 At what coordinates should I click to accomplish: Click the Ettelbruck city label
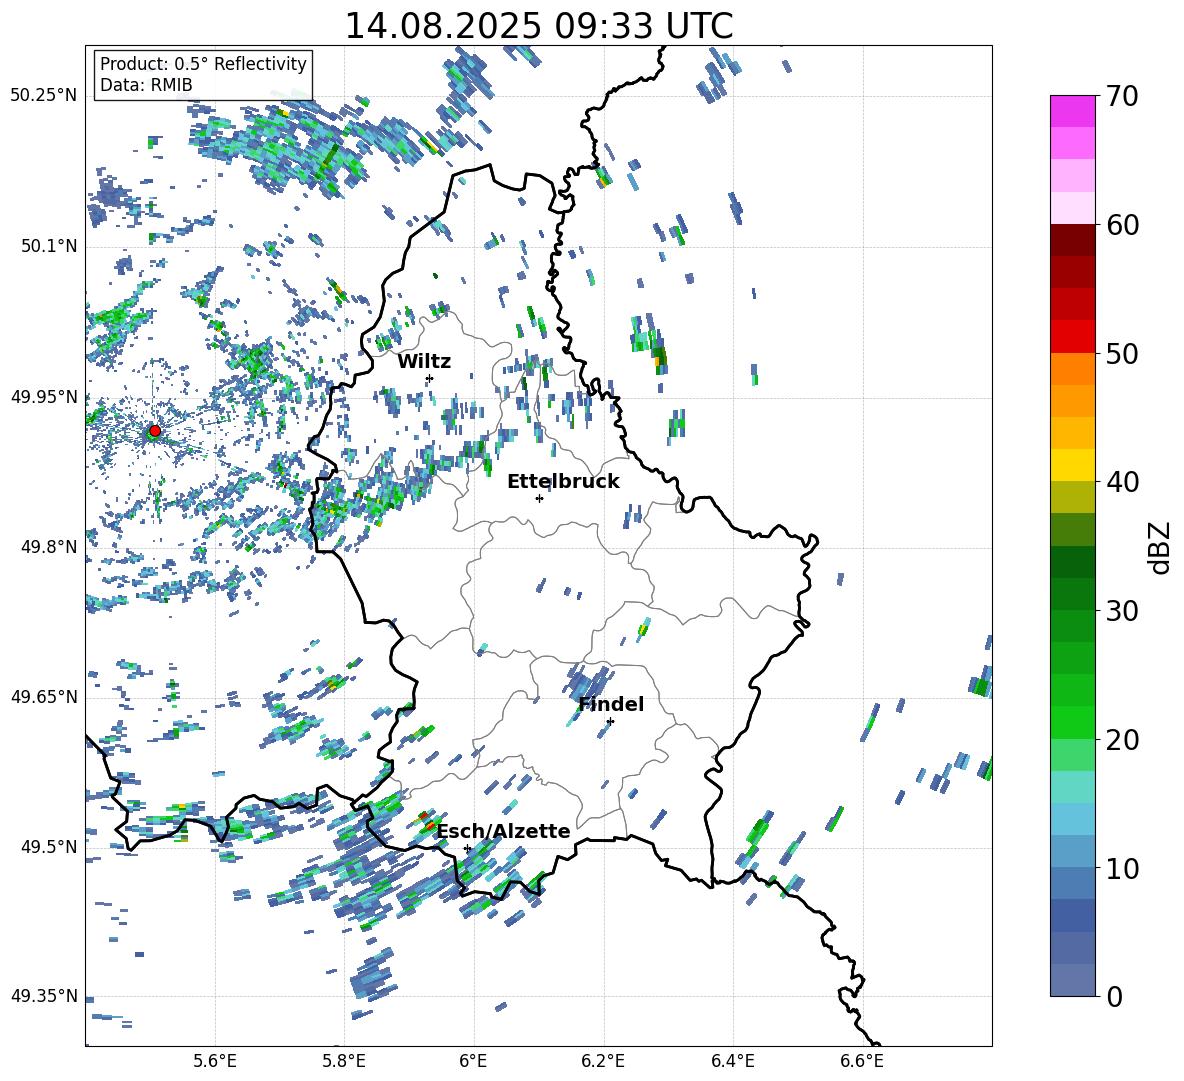click(563, 482)
